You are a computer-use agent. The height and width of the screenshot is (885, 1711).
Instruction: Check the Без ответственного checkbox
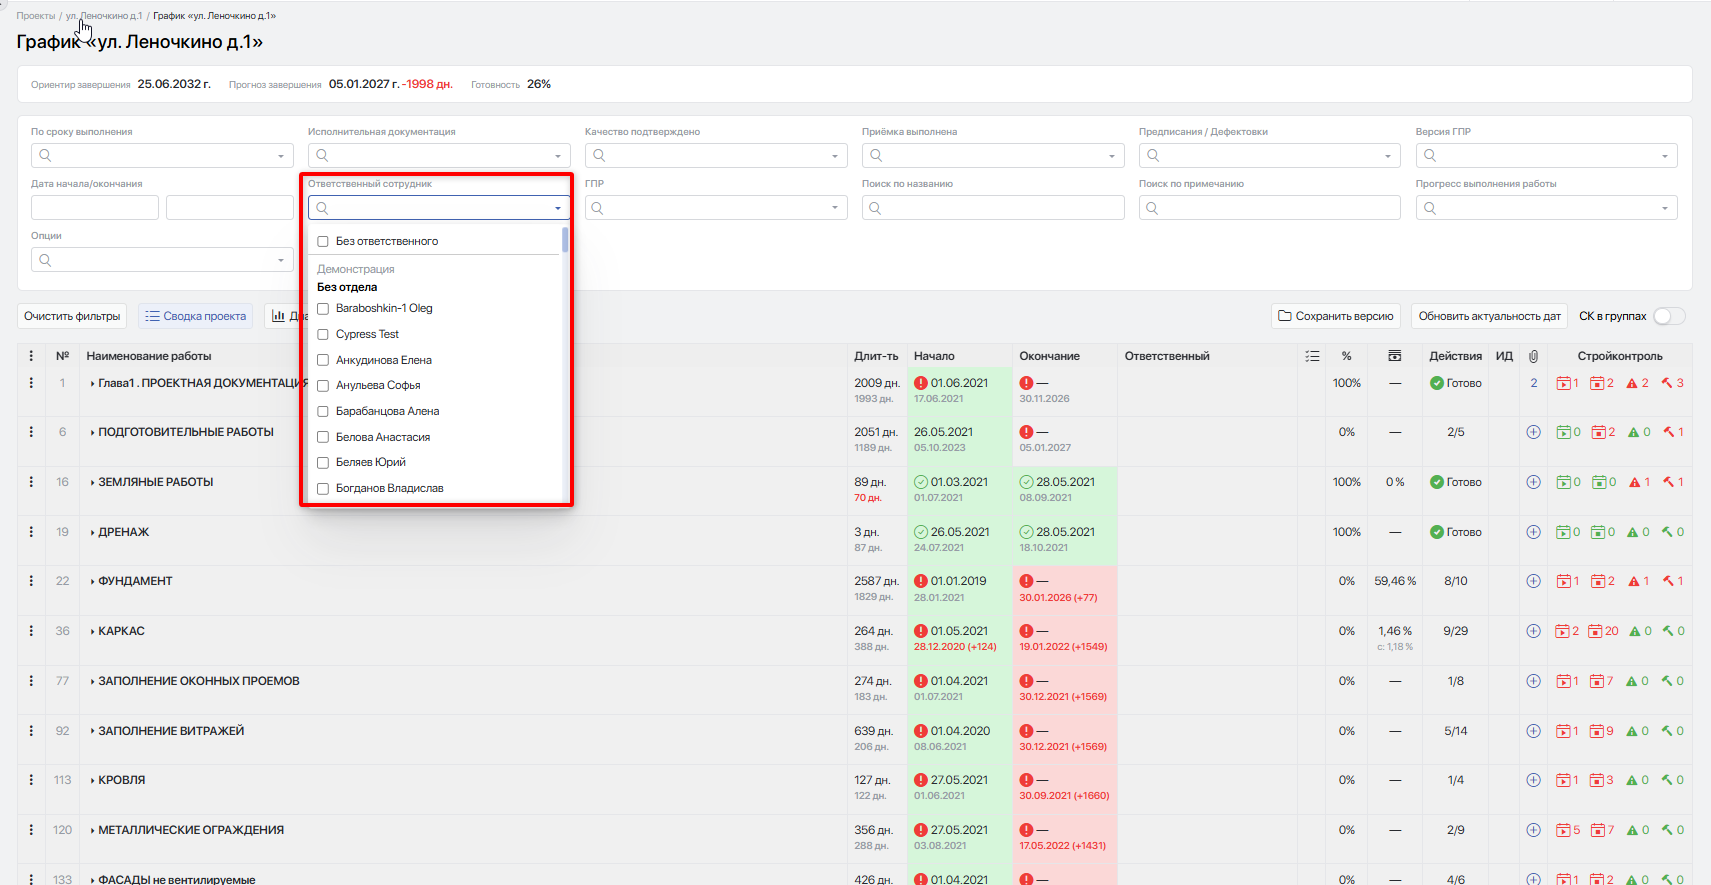click(x=323, y=241)
